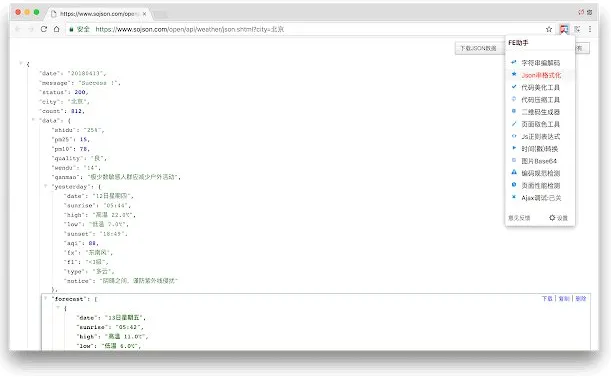611x377 pixels.
Task: Click the pencil icon beside 页面取色工具
Action: point(514,124)
